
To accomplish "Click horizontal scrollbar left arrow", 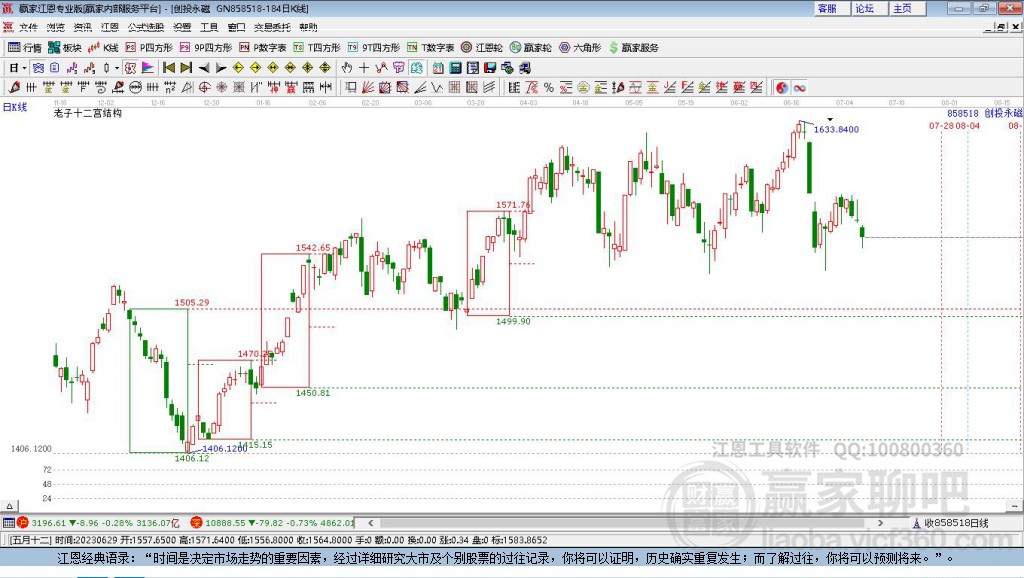I will click(371, 523).
